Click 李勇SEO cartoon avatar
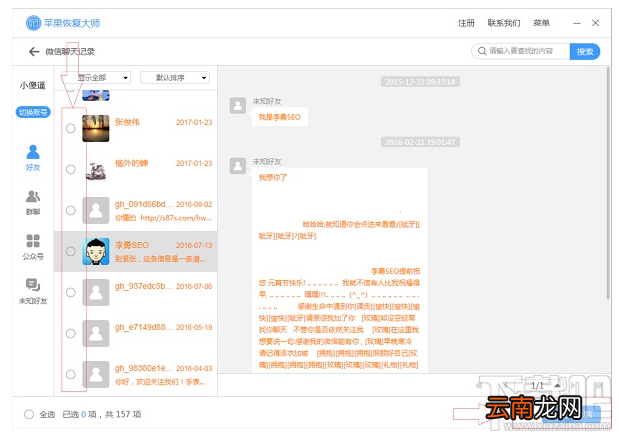 coord(96,251)
